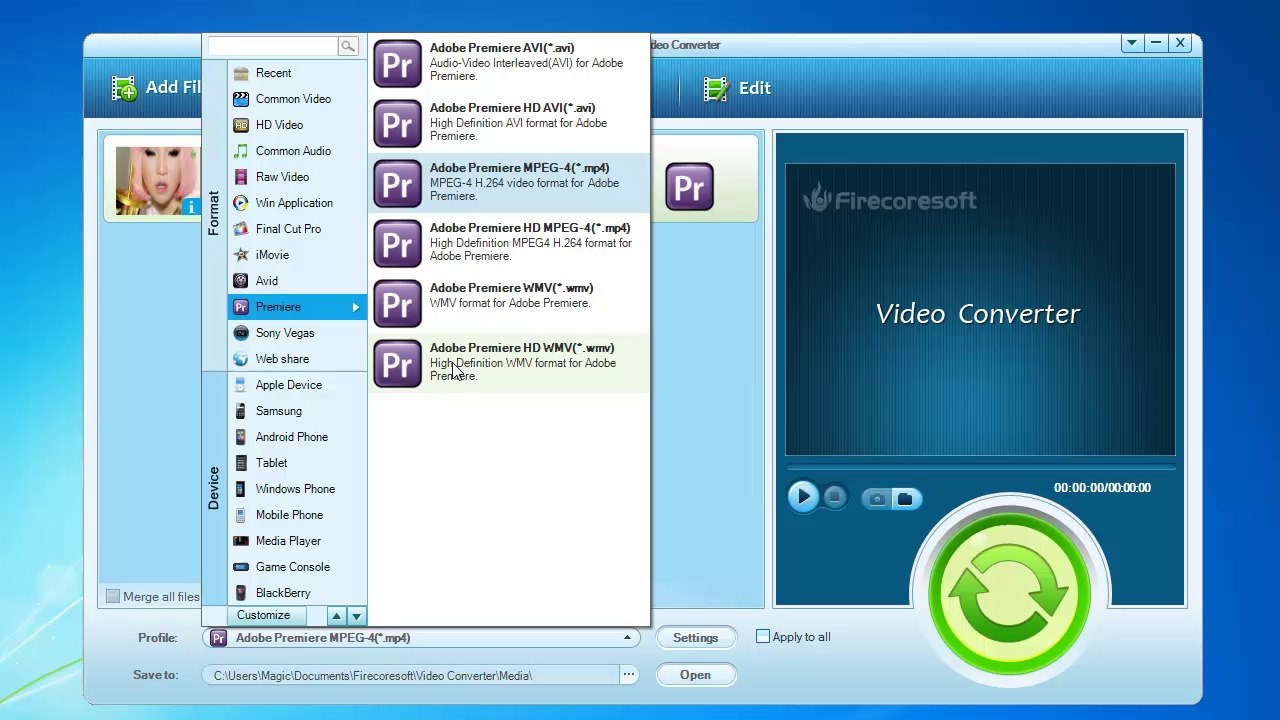Click the HD Video category icon

click(x=241, y=125)
